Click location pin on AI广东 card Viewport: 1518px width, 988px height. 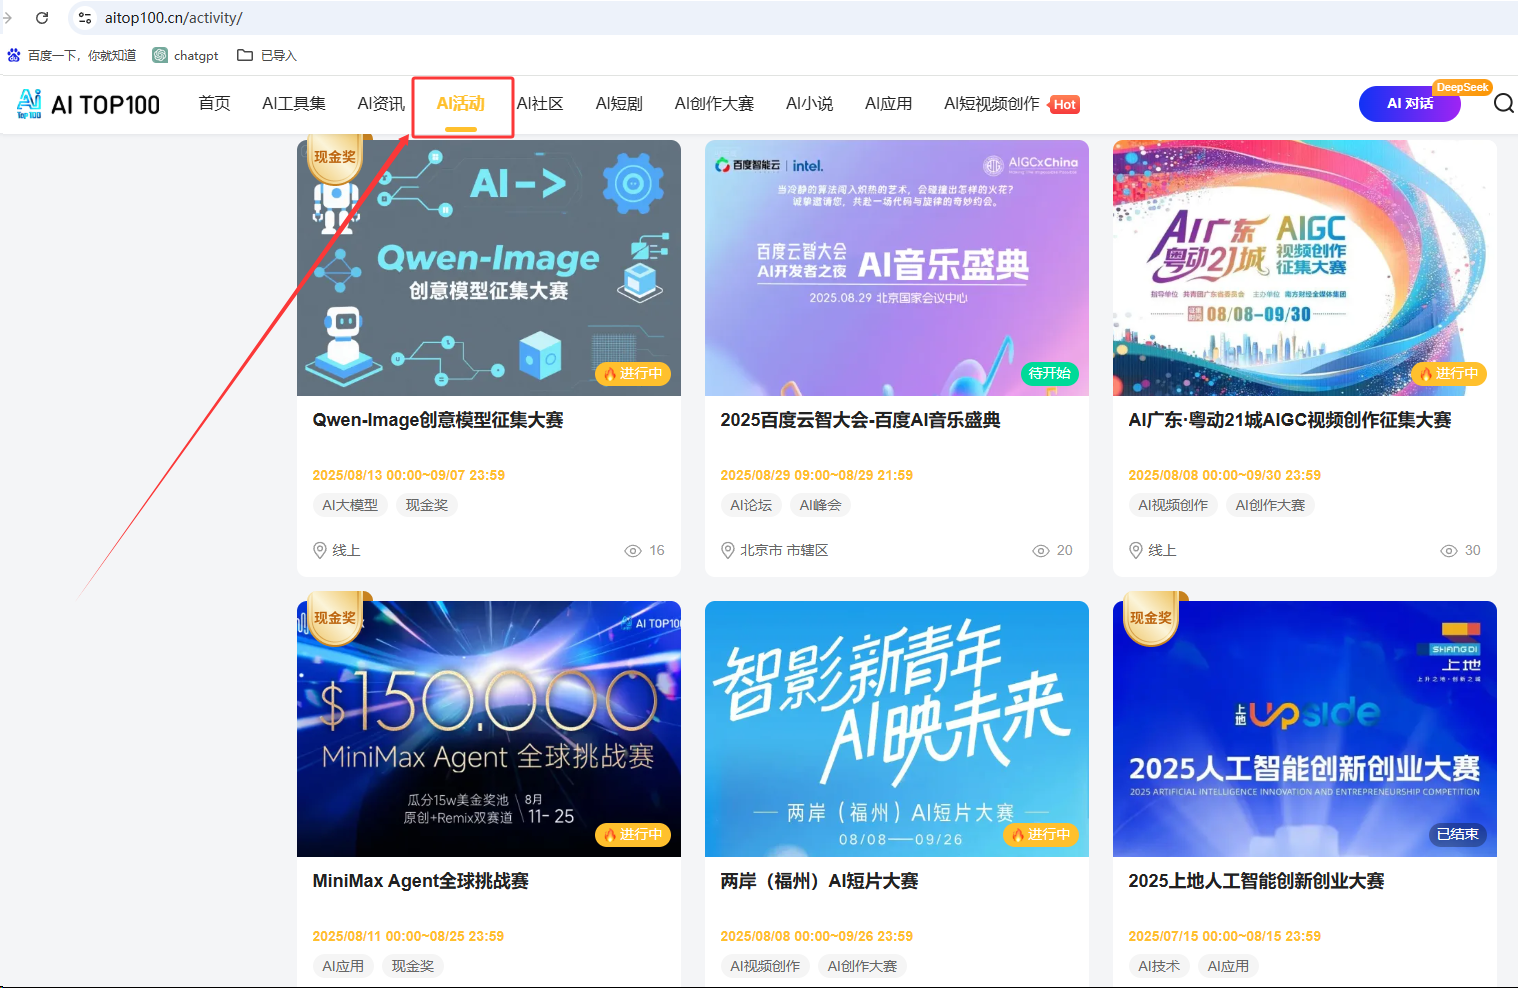point(1136,550)
